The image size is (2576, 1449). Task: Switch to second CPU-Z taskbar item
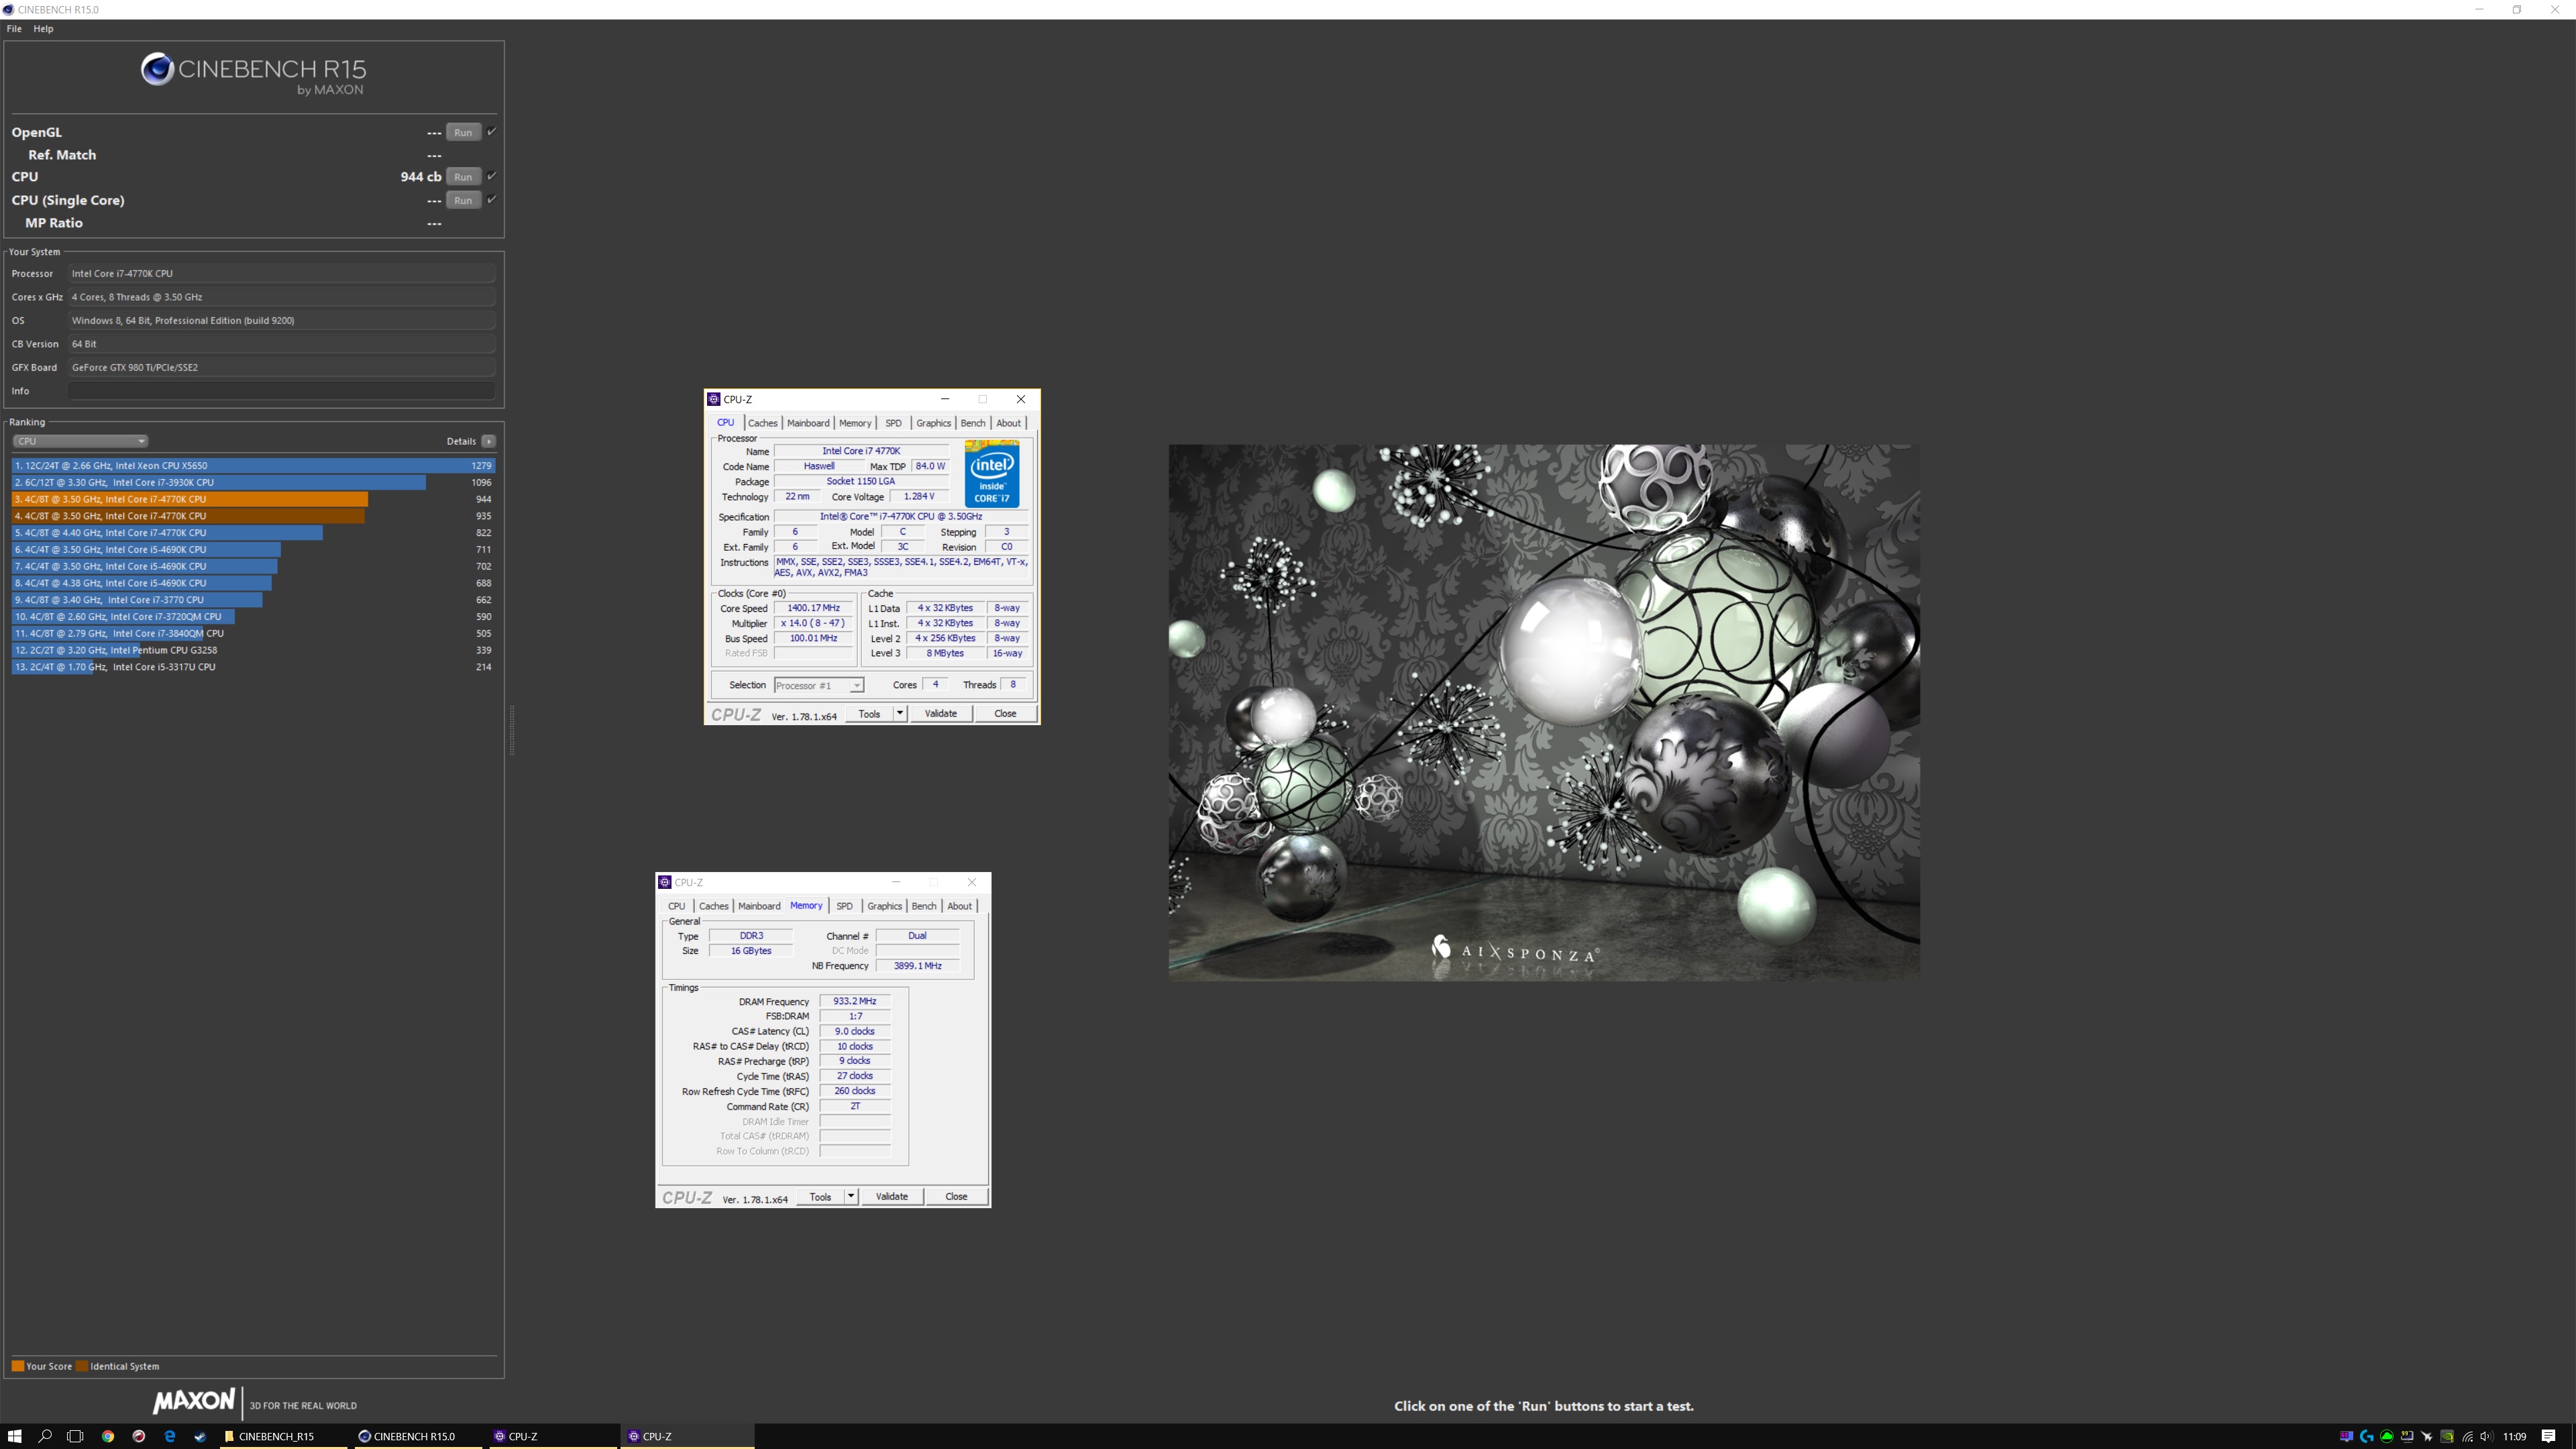coord(687,1436)
